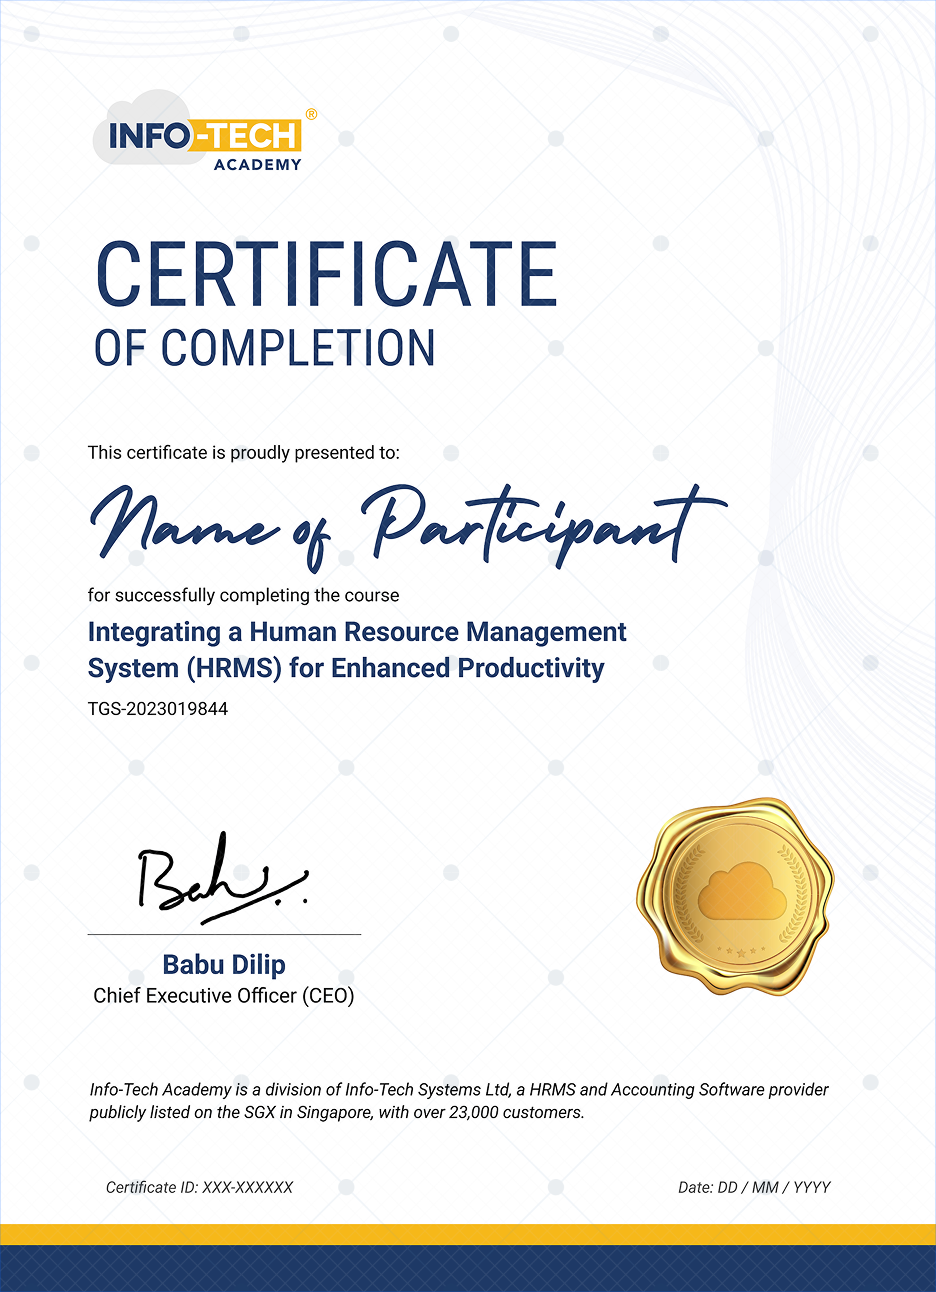Viewport: 936px width, 1292px height.
Task: Click the OF COMPLETION subtitle
Action: 262,349
